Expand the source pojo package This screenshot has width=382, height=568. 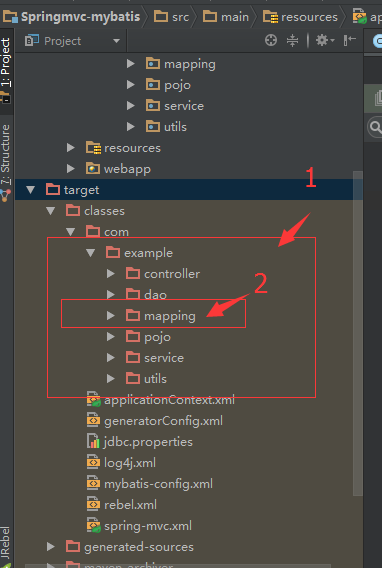coord(131,85)
